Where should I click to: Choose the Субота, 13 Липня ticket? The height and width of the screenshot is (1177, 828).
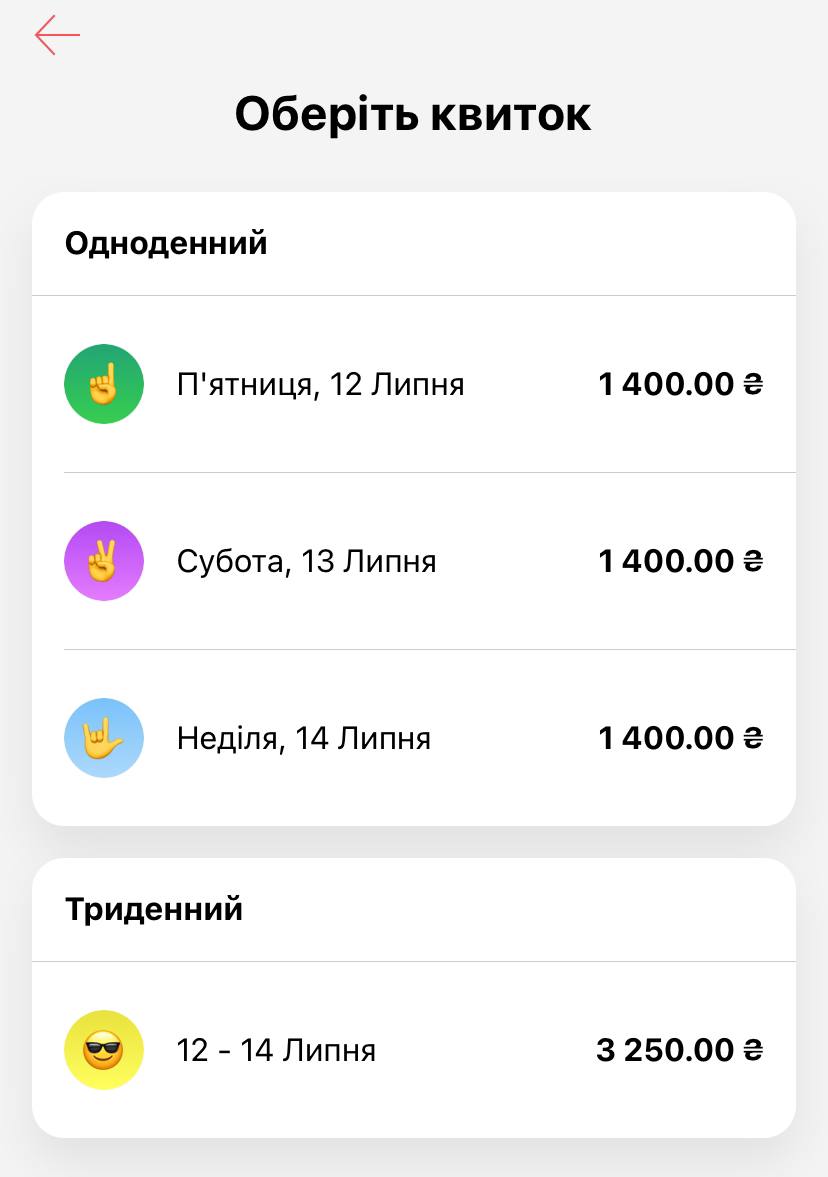[306, 561]
